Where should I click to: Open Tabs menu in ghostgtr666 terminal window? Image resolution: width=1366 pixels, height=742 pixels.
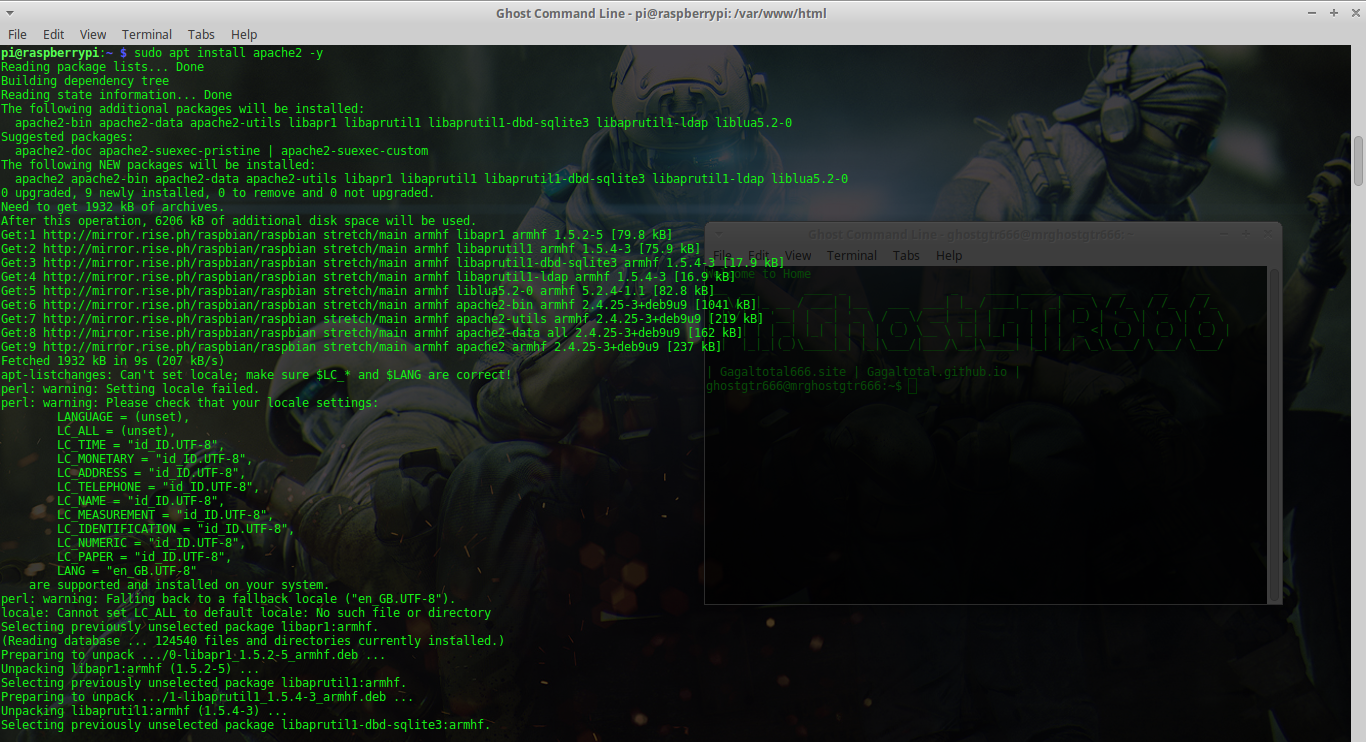(x=906, y=255)
